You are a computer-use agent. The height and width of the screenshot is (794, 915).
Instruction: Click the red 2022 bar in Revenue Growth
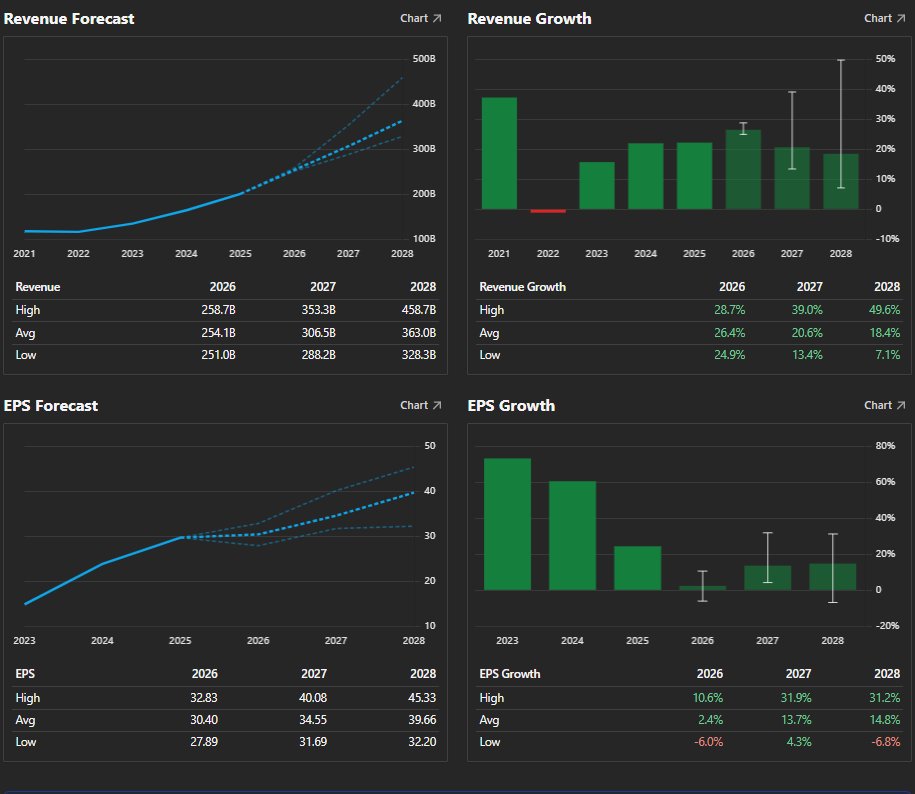(x=548, y=211)
